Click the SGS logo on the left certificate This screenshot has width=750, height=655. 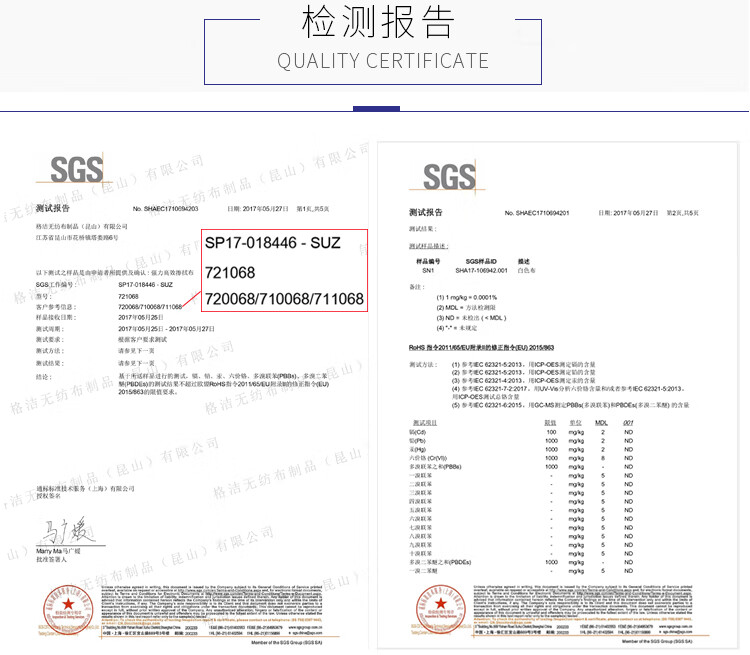pos(76,169)
